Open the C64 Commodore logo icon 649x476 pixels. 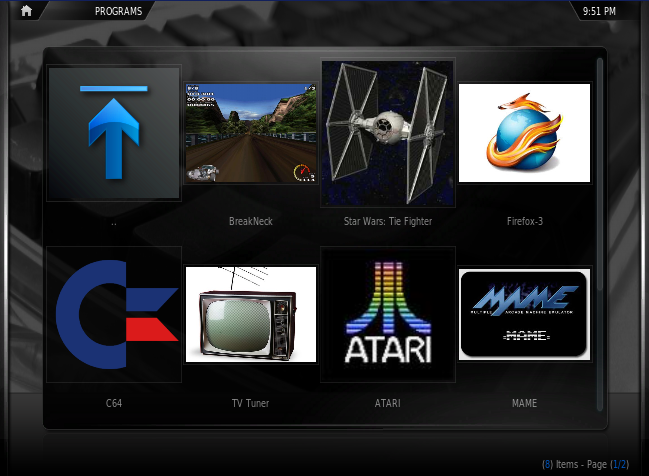click(x=114, y=315)
